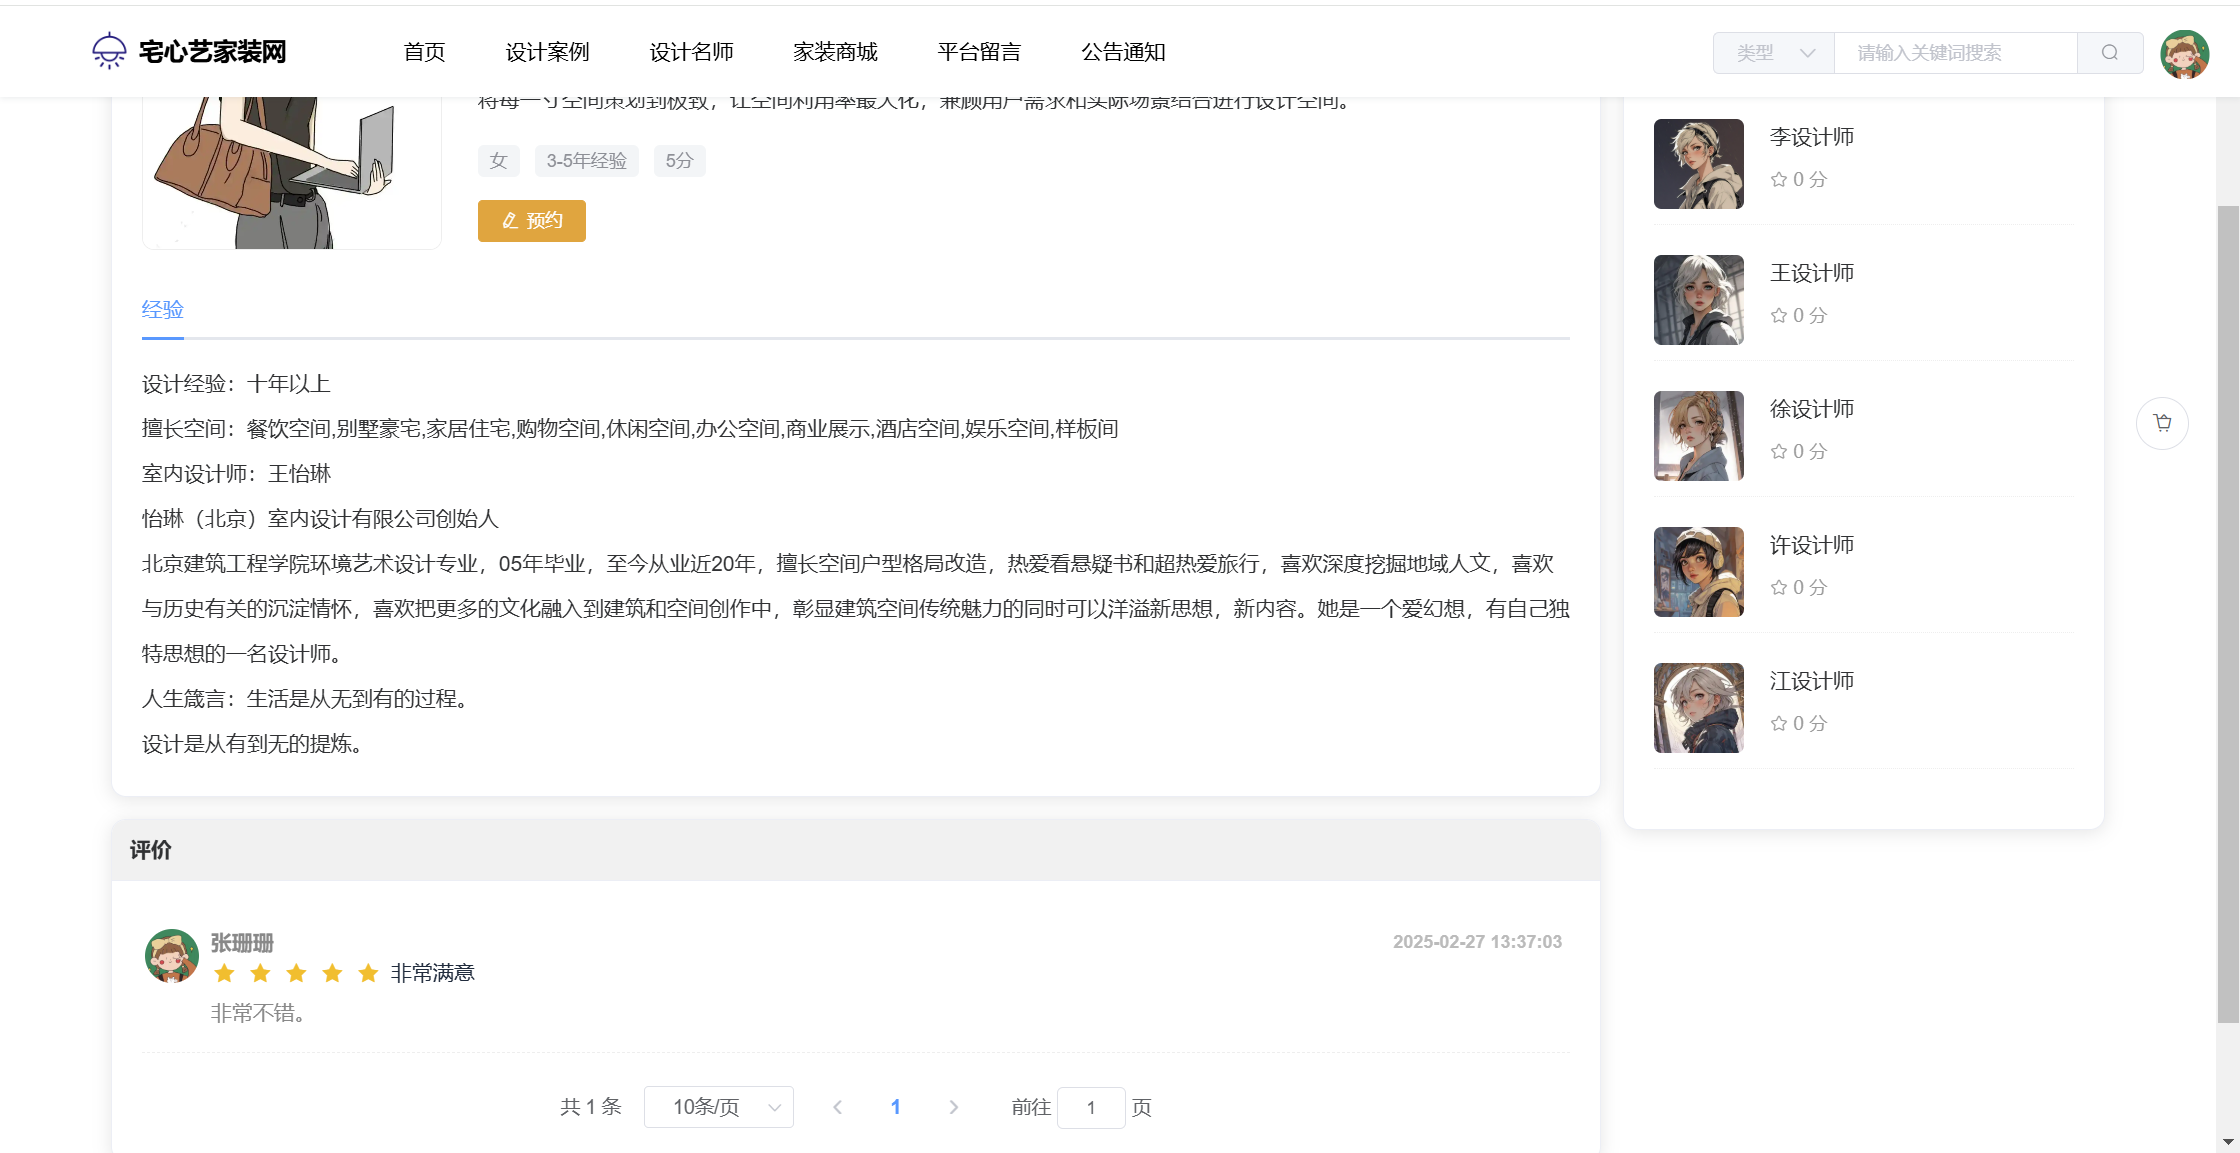The width and height of the screenshot is (2240, 1153).
Task: Click the 宅心艺家装网 logo icon
Action: point(109,51)
